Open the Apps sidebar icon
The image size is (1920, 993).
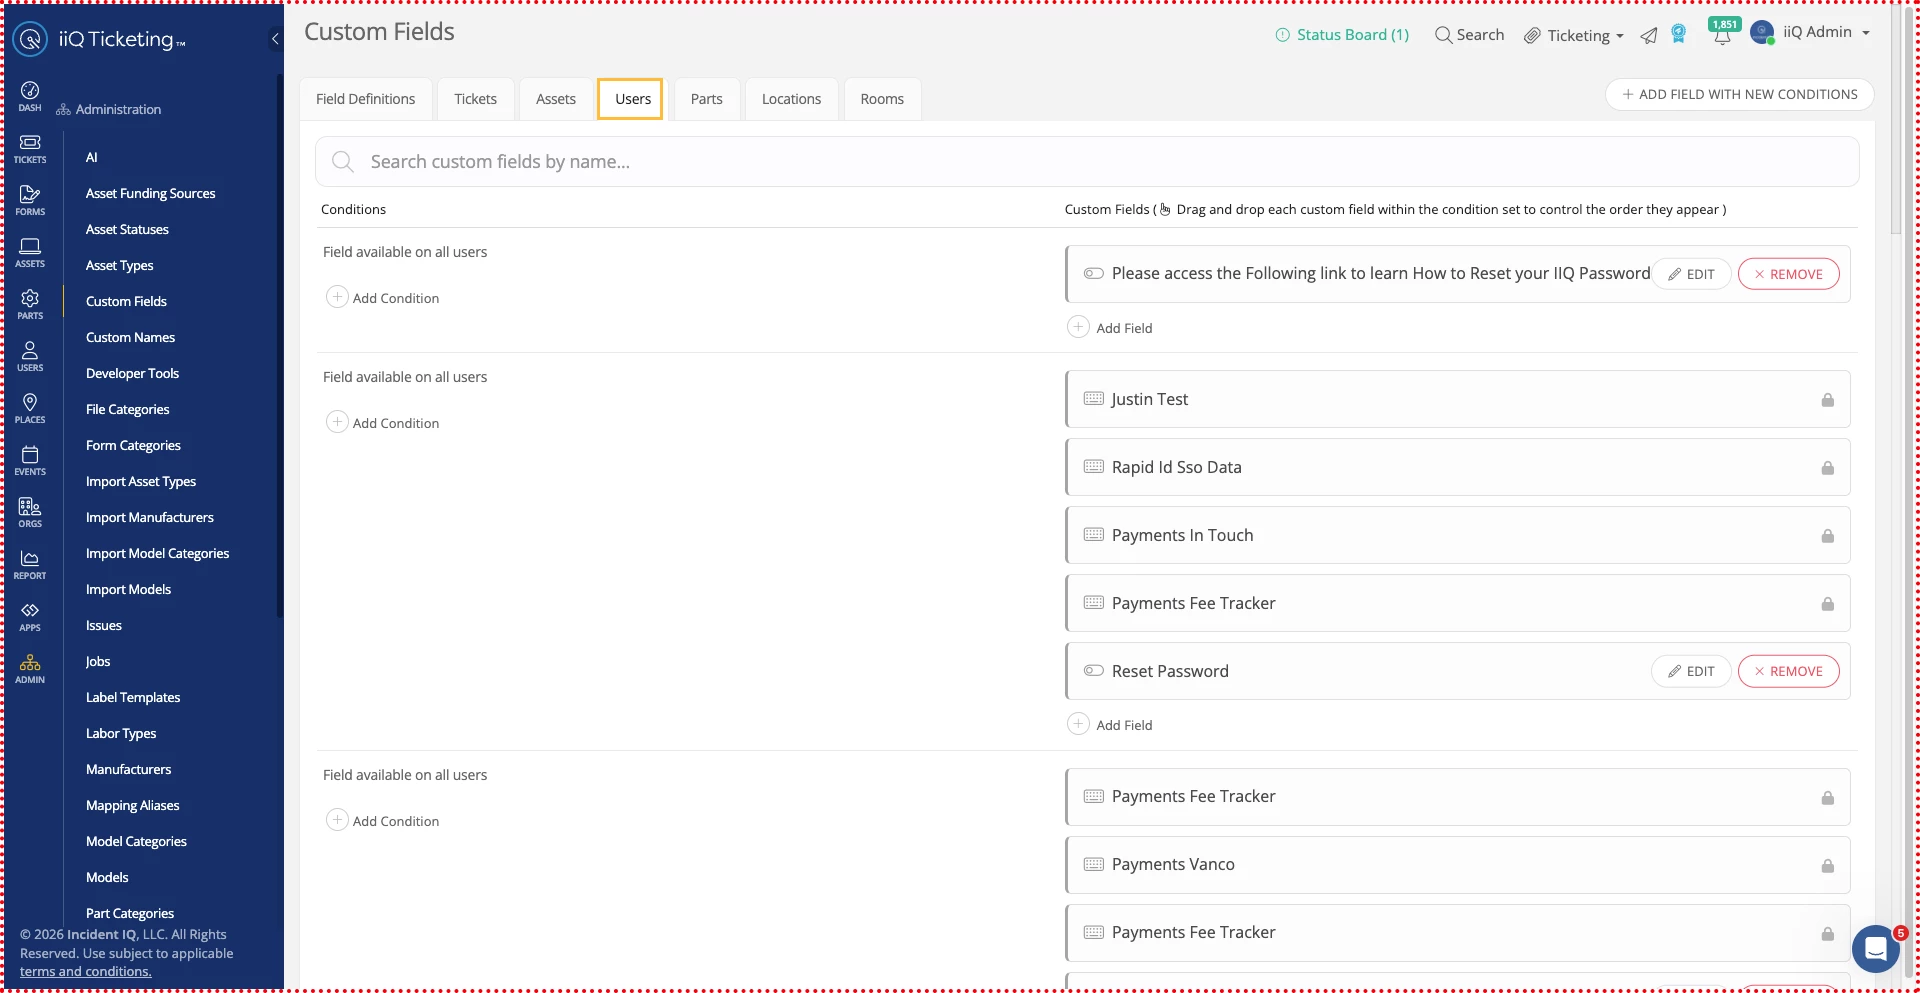(x=30, y=616)
